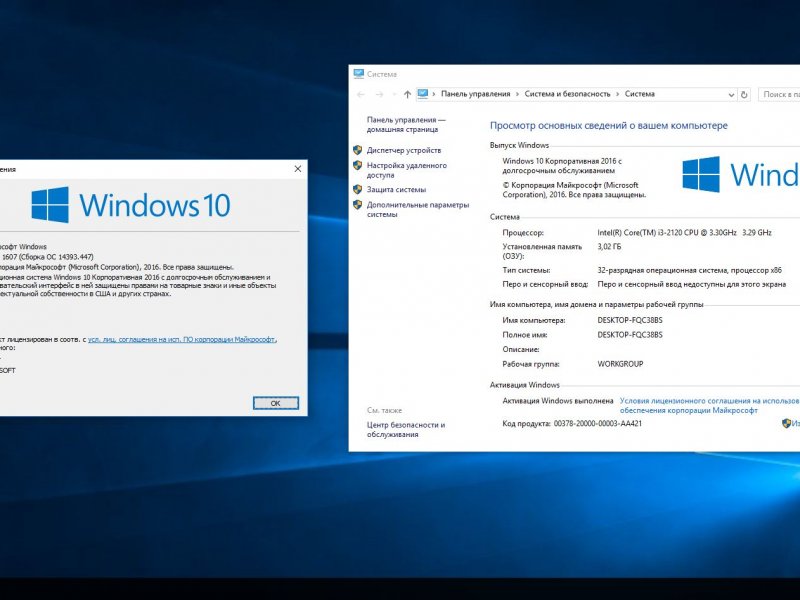Select the 'Система и безопасность' breadcrumb

(x=567, y=94)
